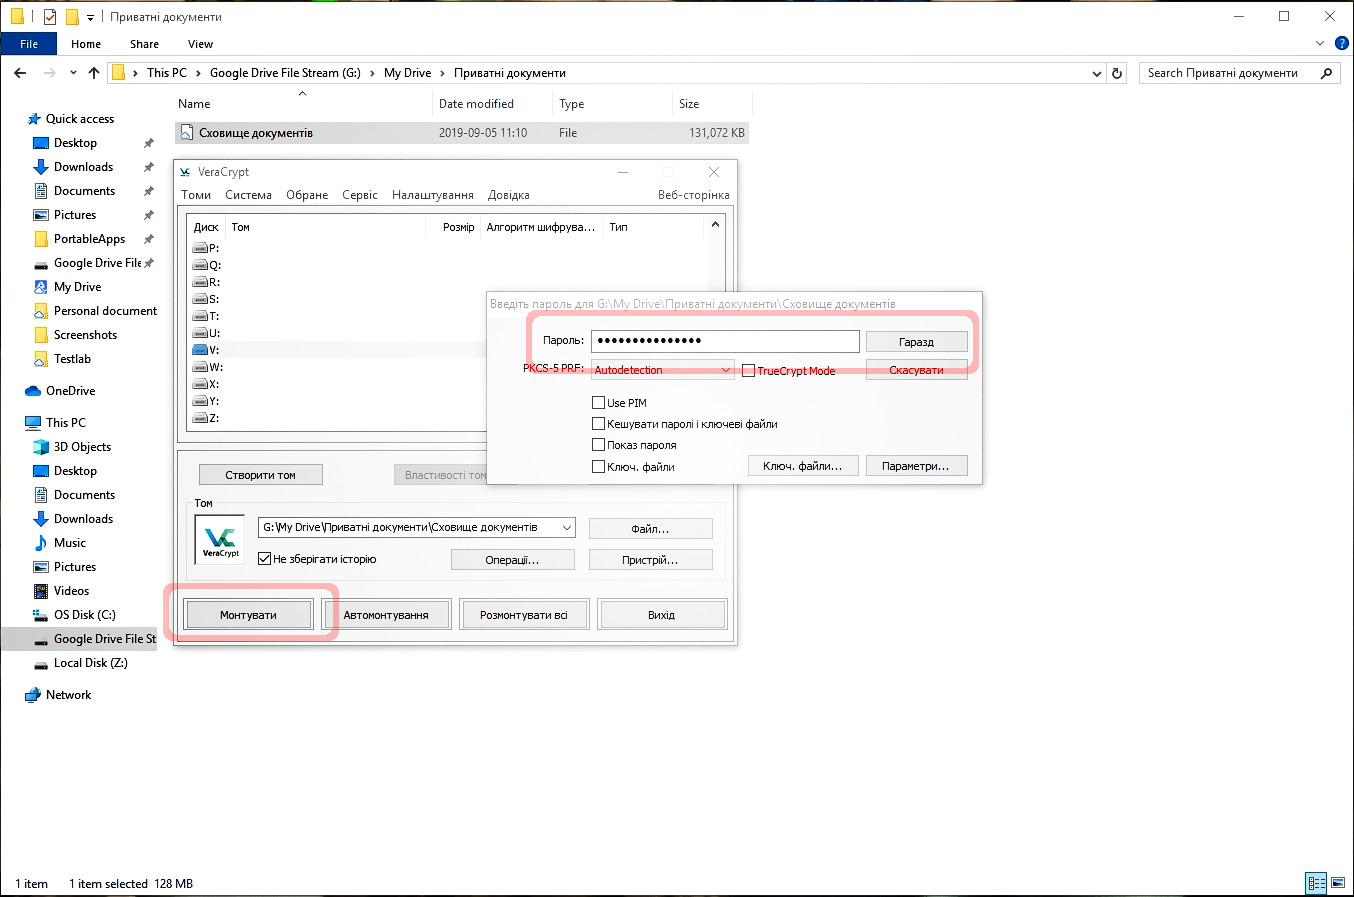This screenshot has height=897, width=1354.
Task: Click drive Z: icon in VeraCrypt list
Action: tap(200, 418)
